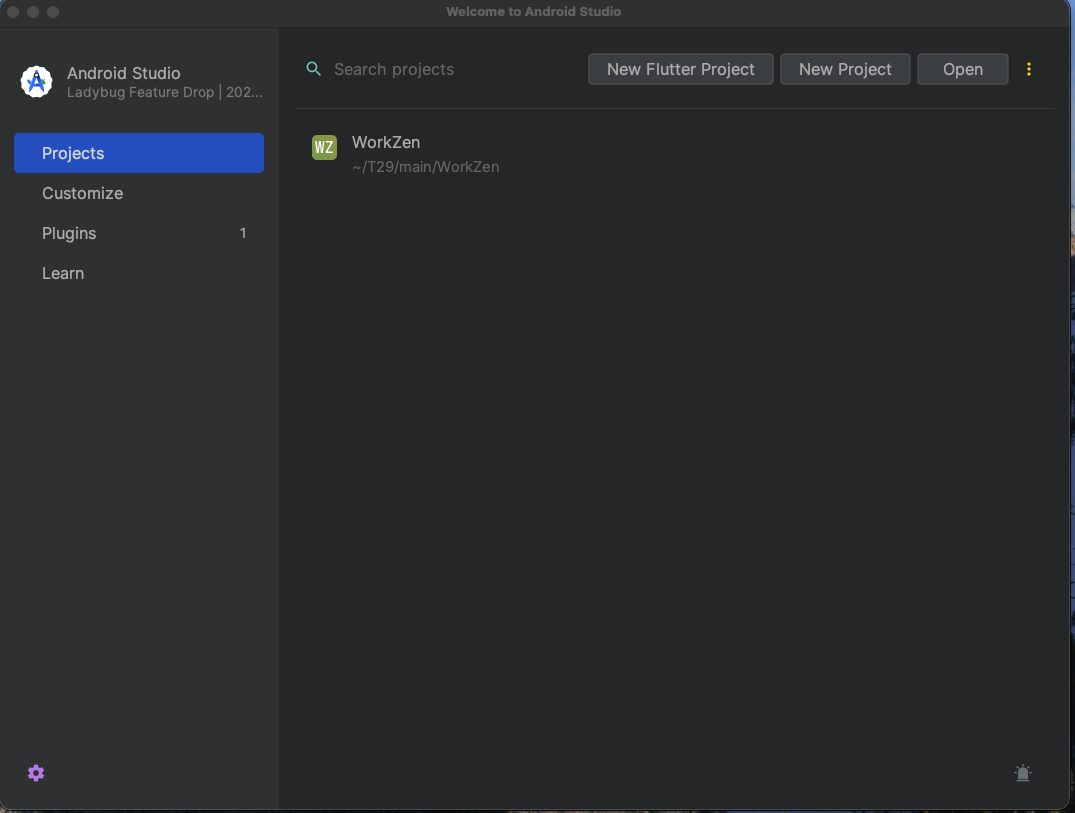Open the notifications bell icon
Viewport: 1075px width, 813px height.
tap(1022, 773)
